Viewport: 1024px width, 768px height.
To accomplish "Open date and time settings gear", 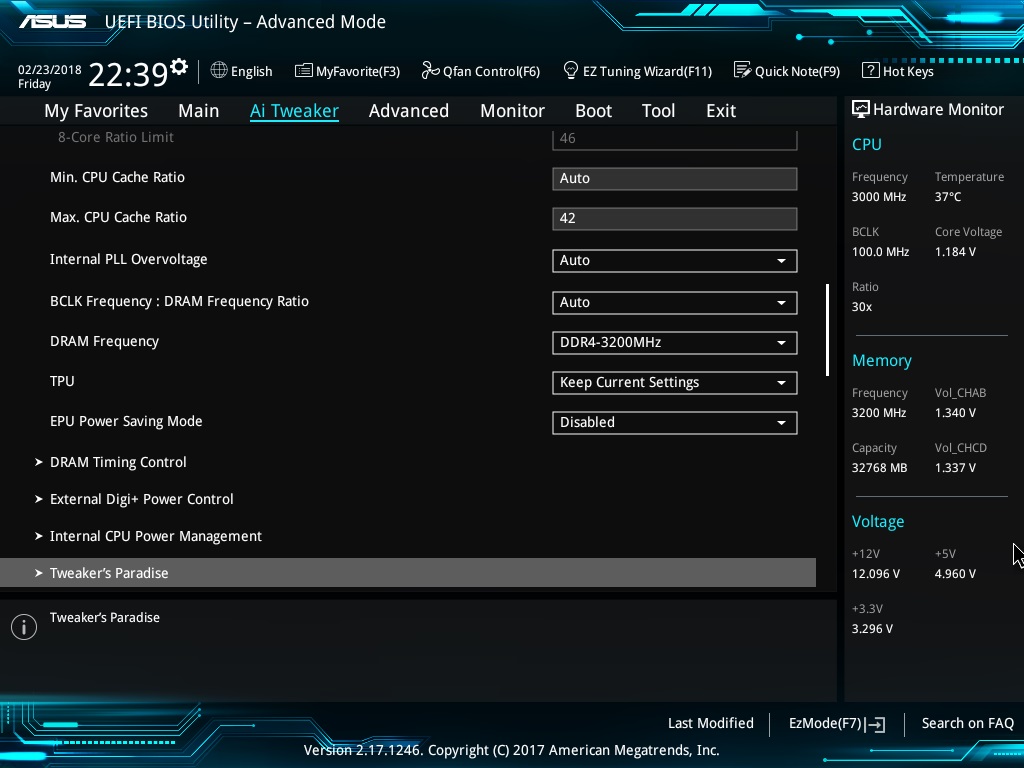I will (179, 67).
